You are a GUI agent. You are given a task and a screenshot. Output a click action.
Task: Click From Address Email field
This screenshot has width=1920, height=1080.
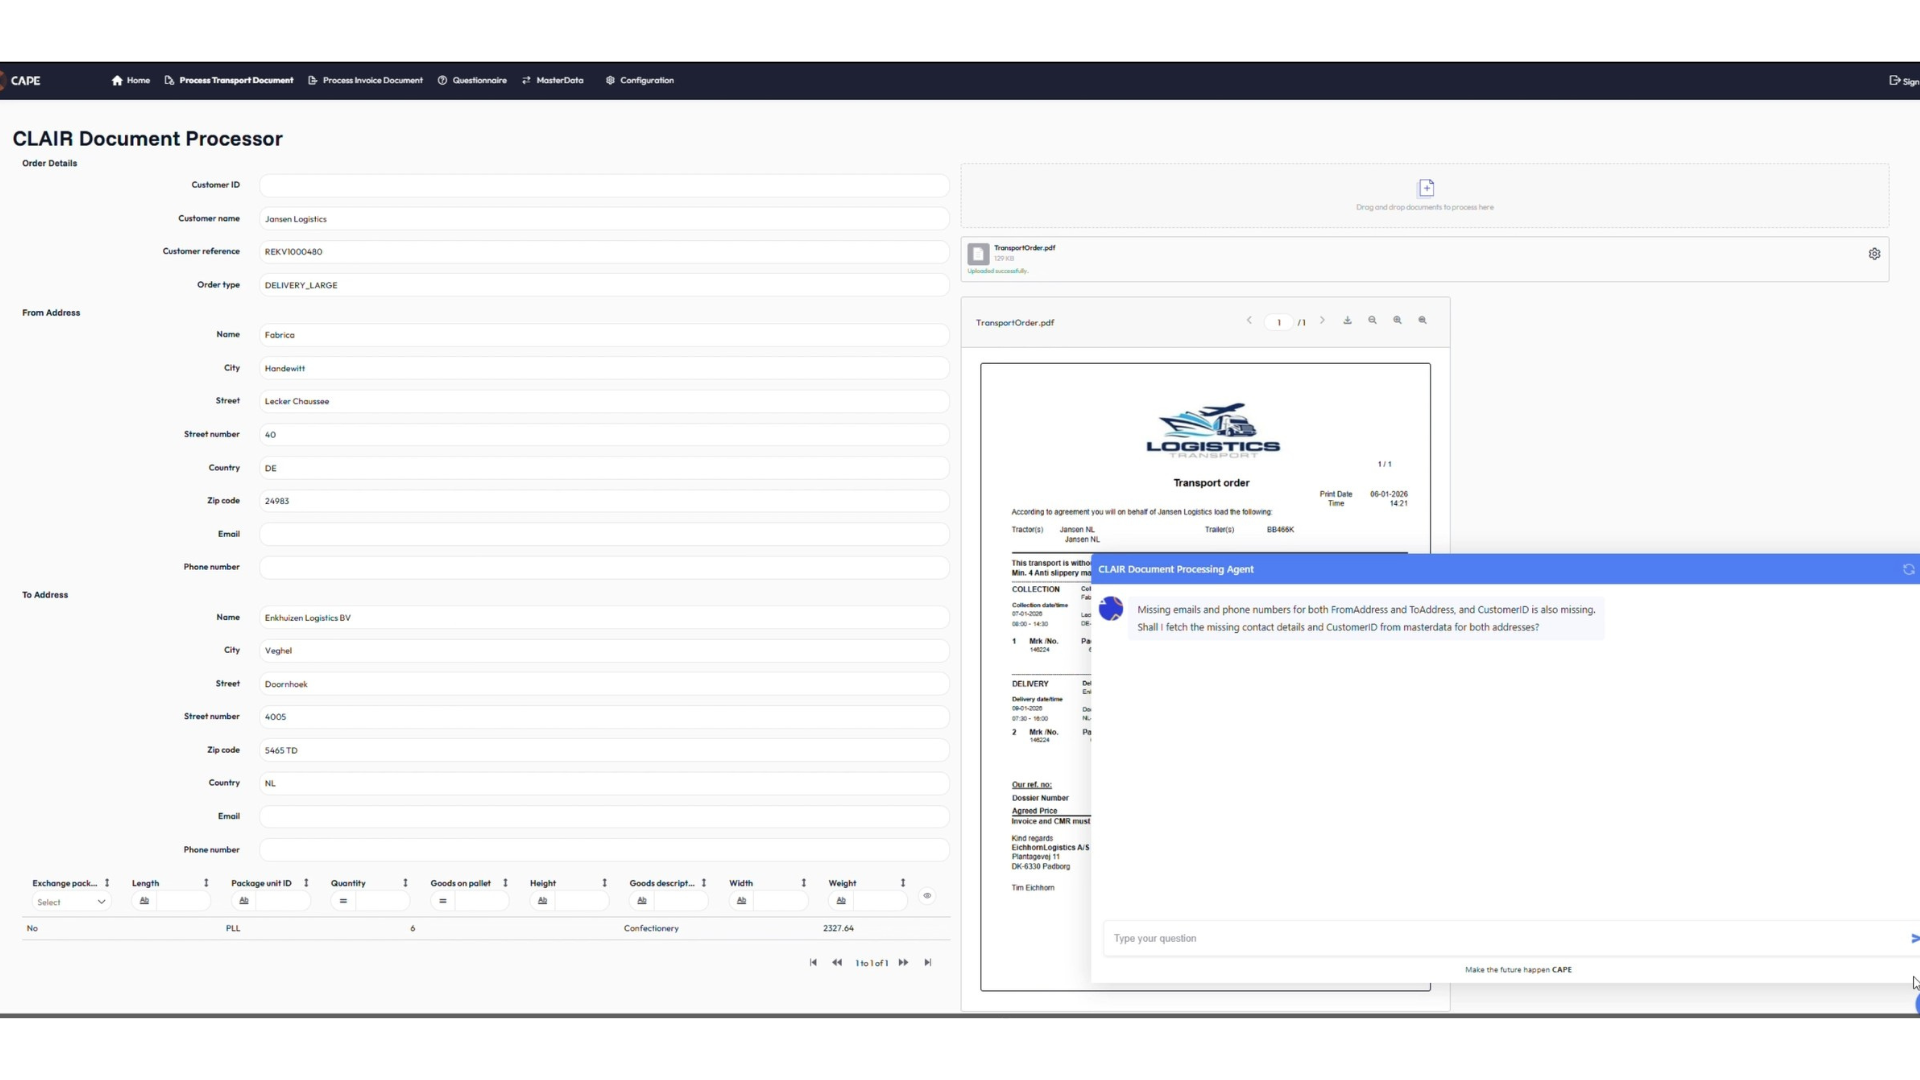tap(604, 534)
